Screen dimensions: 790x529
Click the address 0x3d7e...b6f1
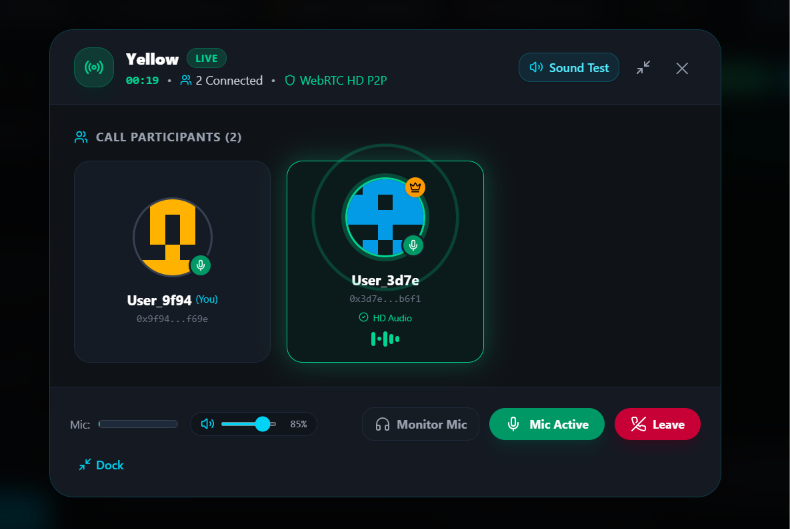click(385, 299)
